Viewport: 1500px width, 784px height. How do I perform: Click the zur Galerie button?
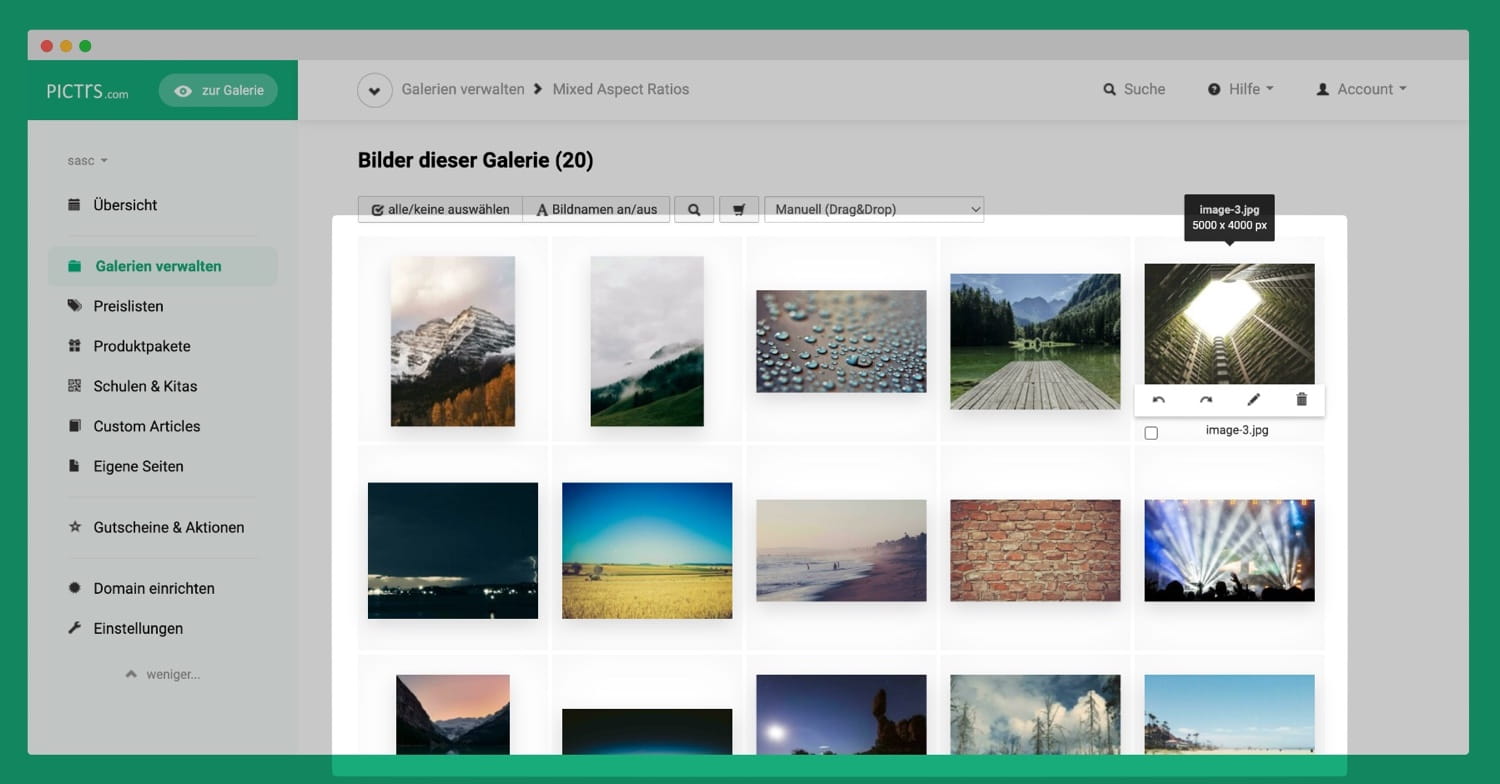(x=218, y=90)
